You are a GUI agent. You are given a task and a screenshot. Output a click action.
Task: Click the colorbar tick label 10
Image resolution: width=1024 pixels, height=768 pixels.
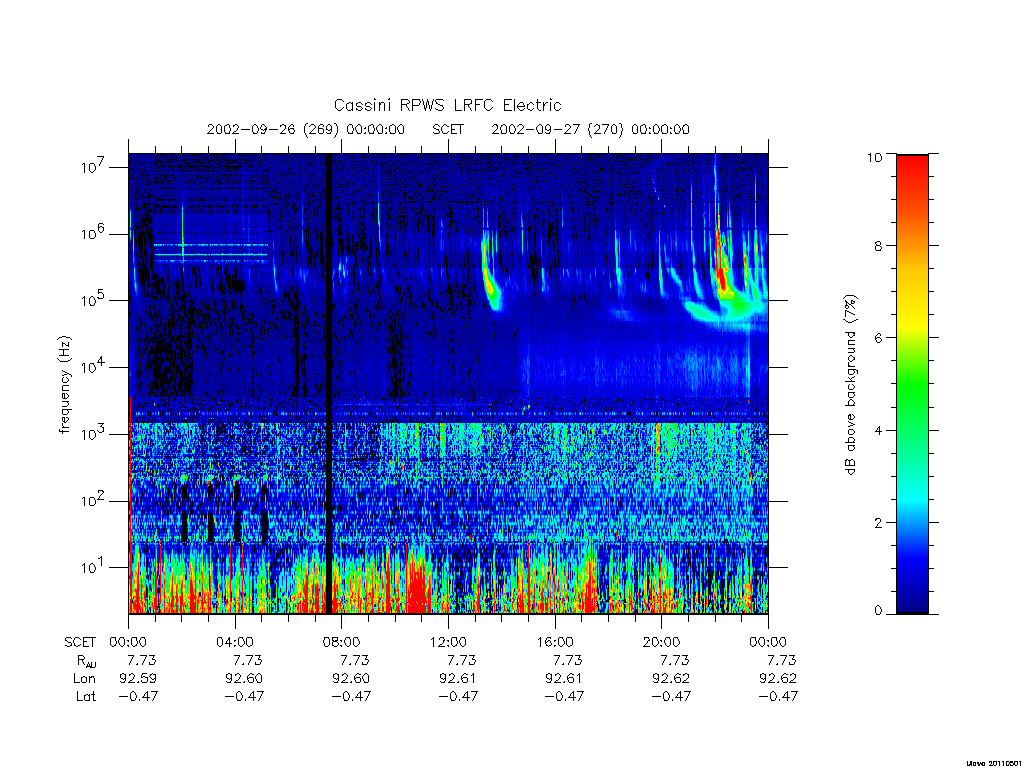click(874, 157)
